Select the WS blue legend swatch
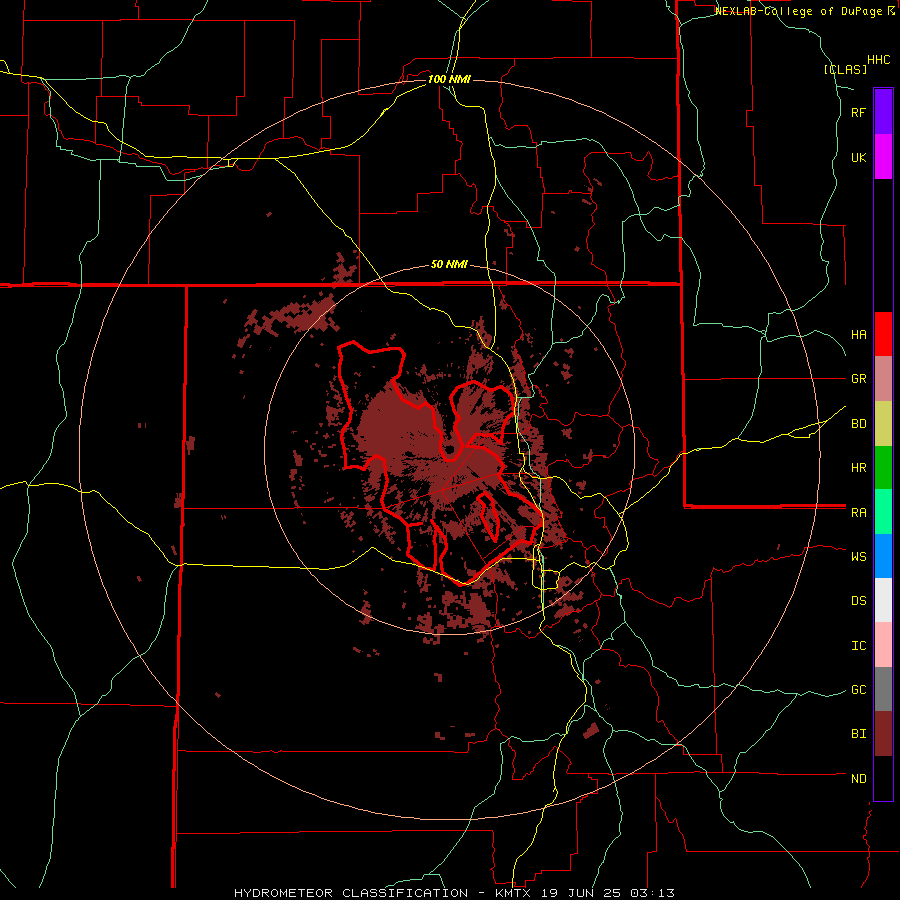This screenshot has width=900, height=900. click(x=883, y=556)
